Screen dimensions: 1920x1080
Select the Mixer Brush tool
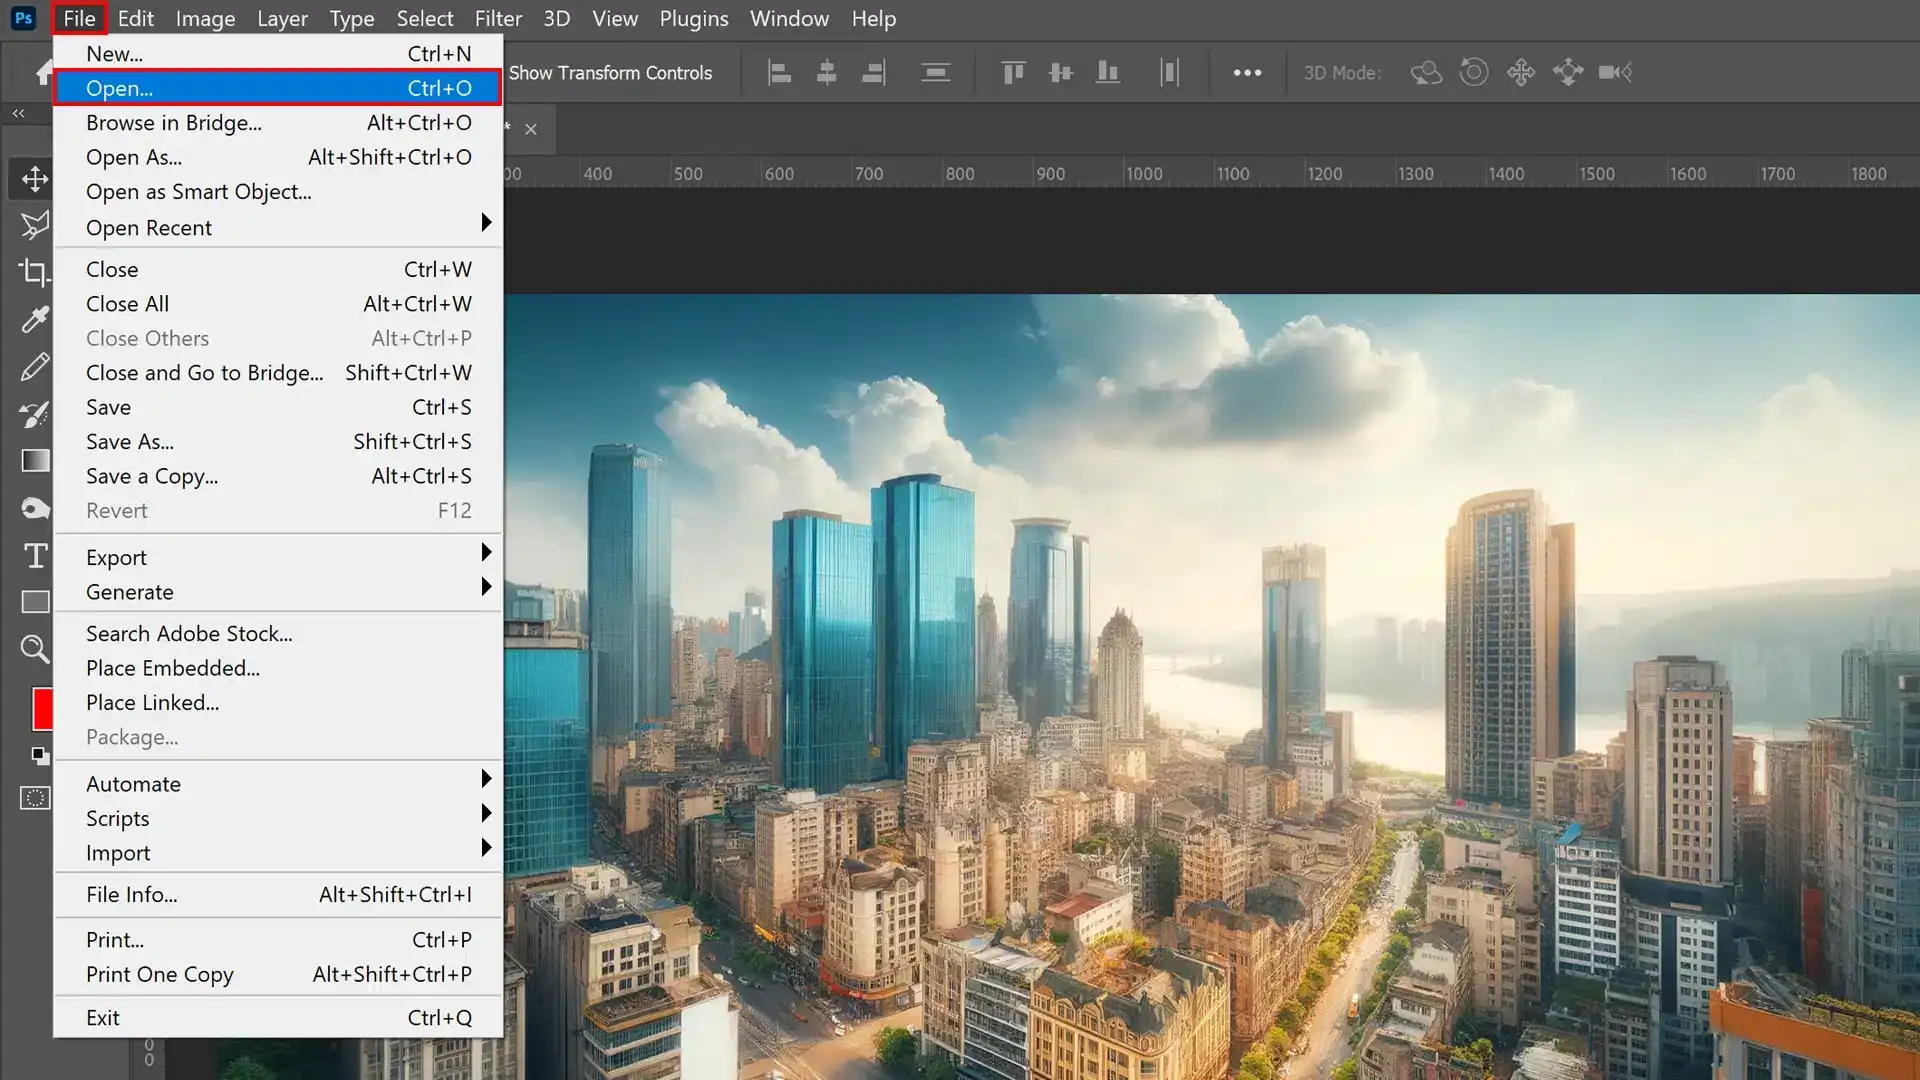(x=35, y=413)
